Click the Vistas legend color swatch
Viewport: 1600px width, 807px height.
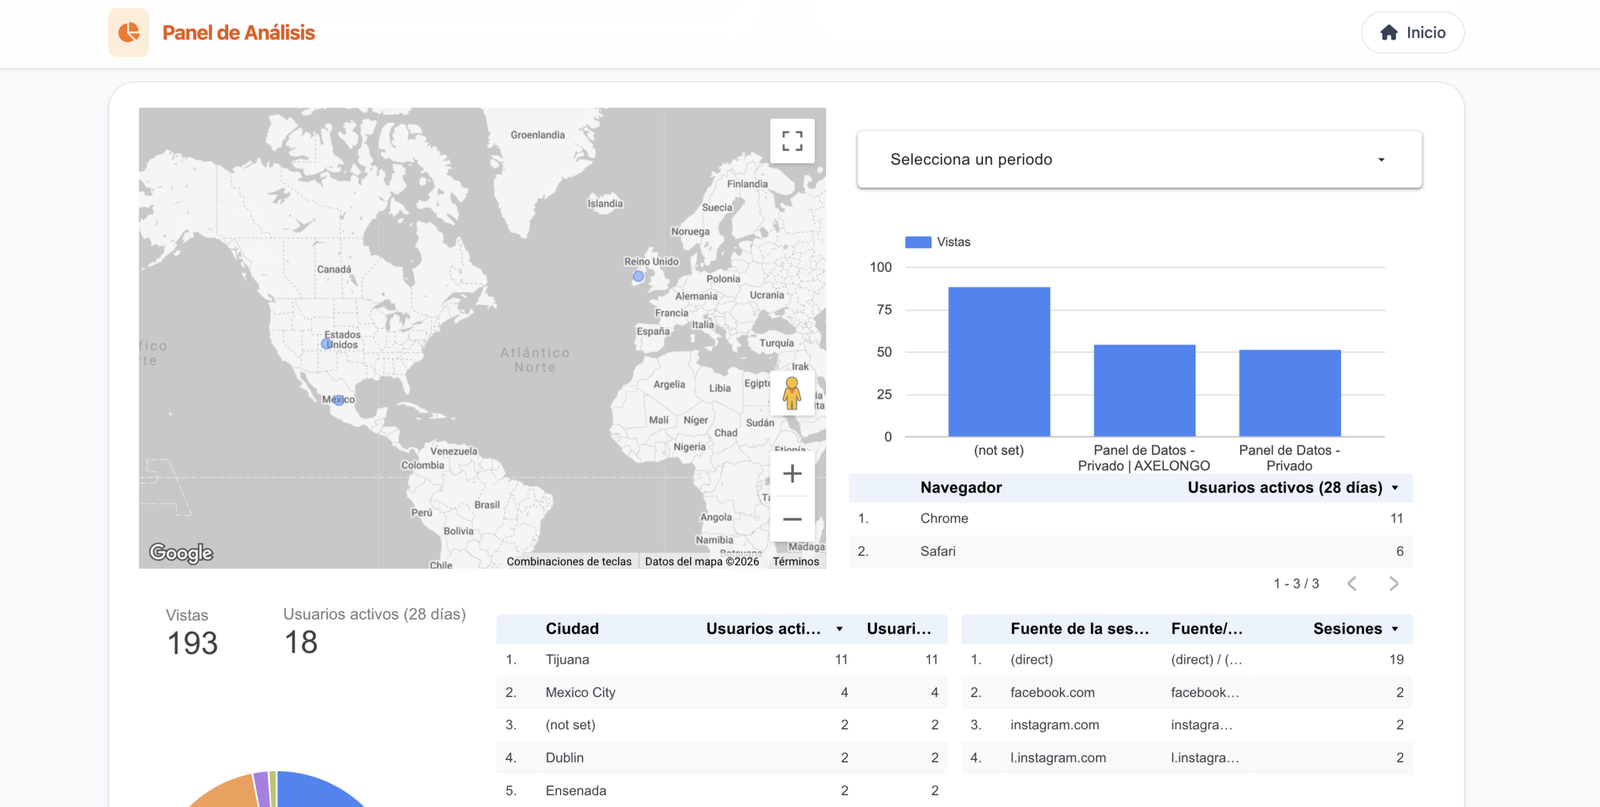click(x=918, y=242)
